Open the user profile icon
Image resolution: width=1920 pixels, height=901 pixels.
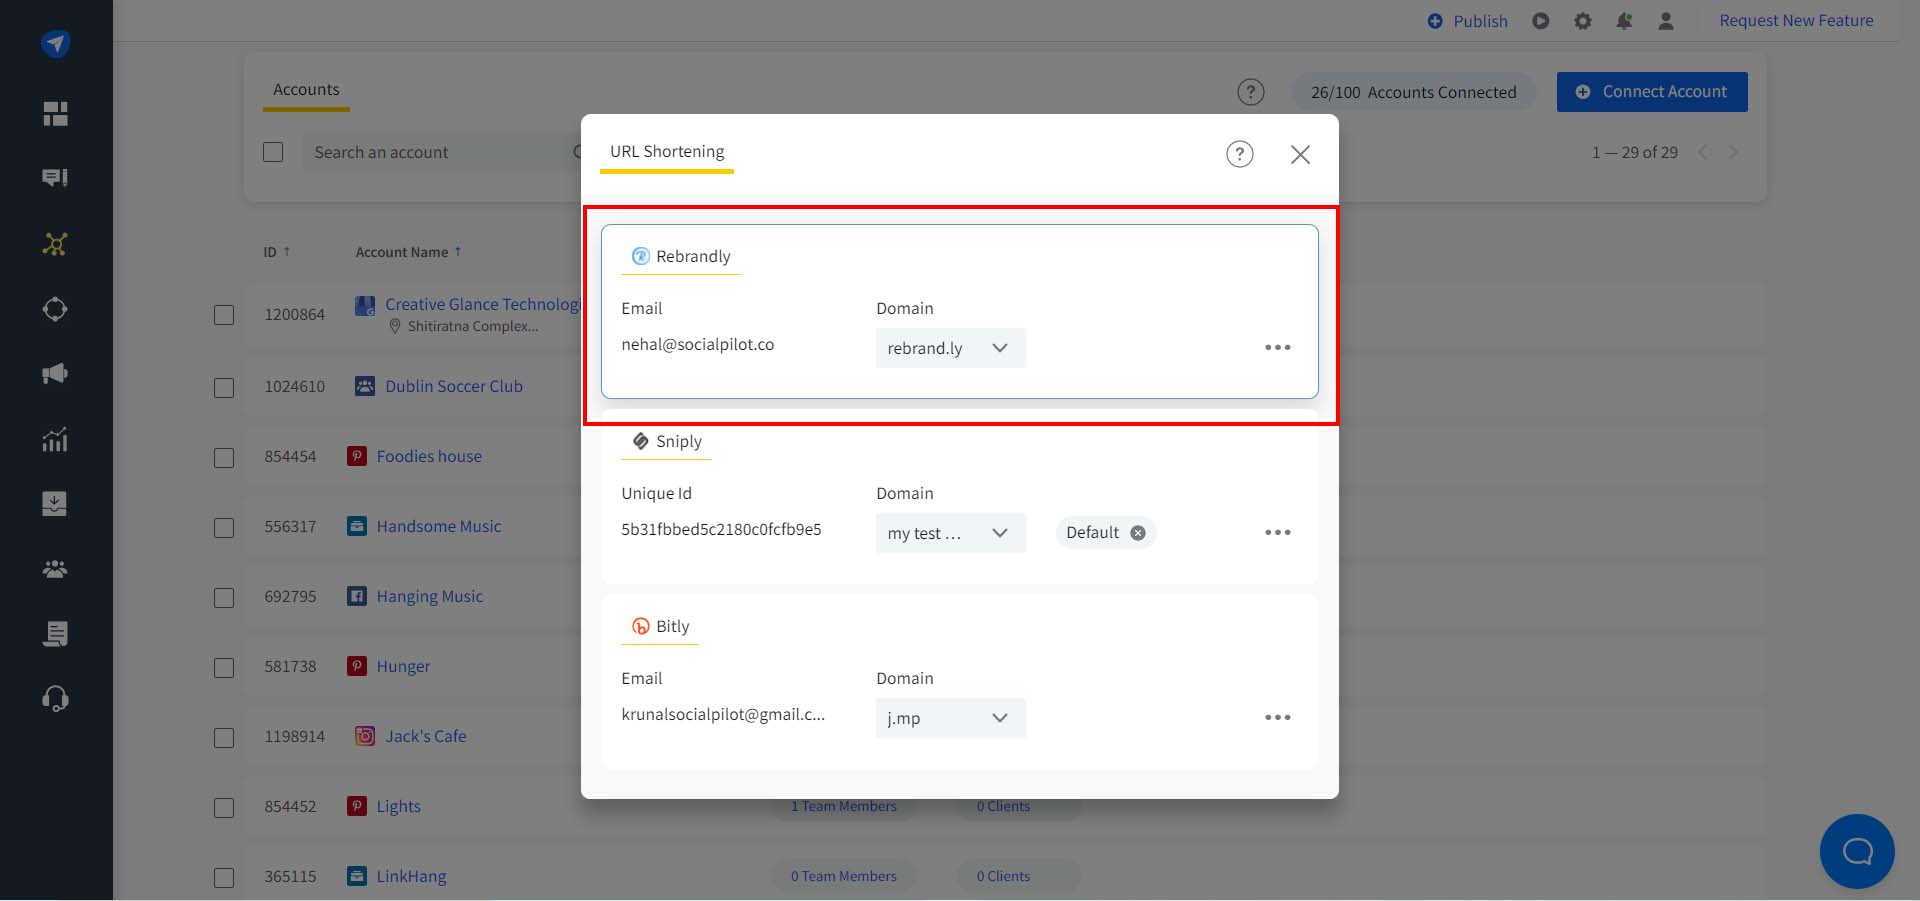tap(1666, 21)
